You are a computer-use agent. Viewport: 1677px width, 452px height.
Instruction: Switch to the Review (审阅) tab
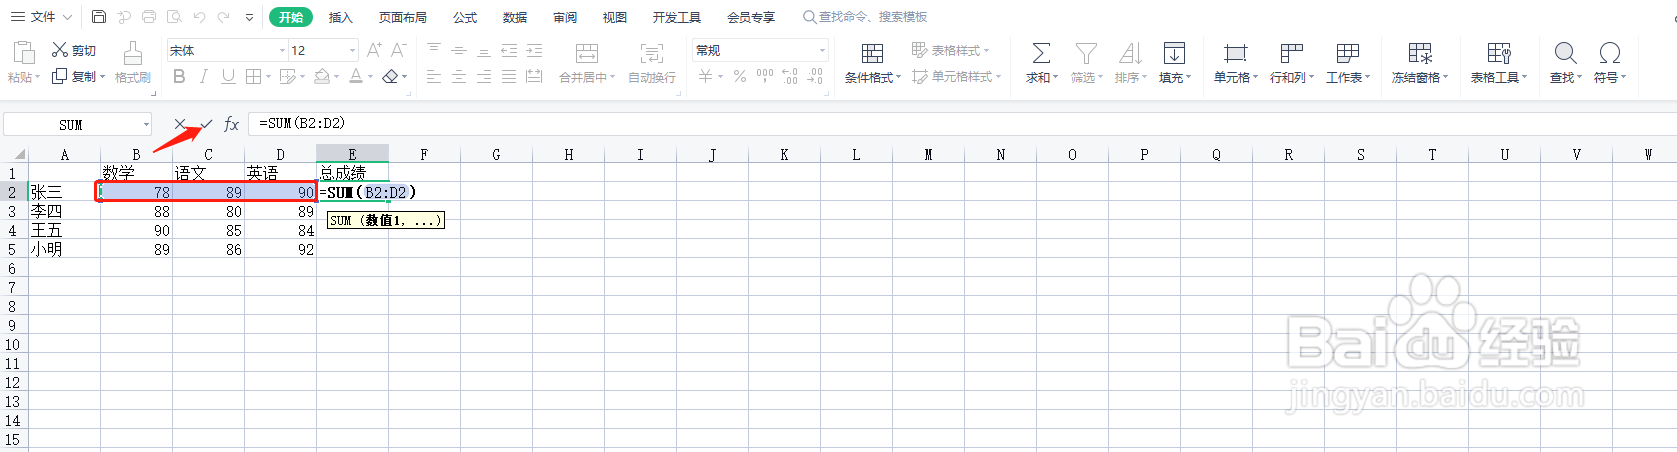(565, 17)
